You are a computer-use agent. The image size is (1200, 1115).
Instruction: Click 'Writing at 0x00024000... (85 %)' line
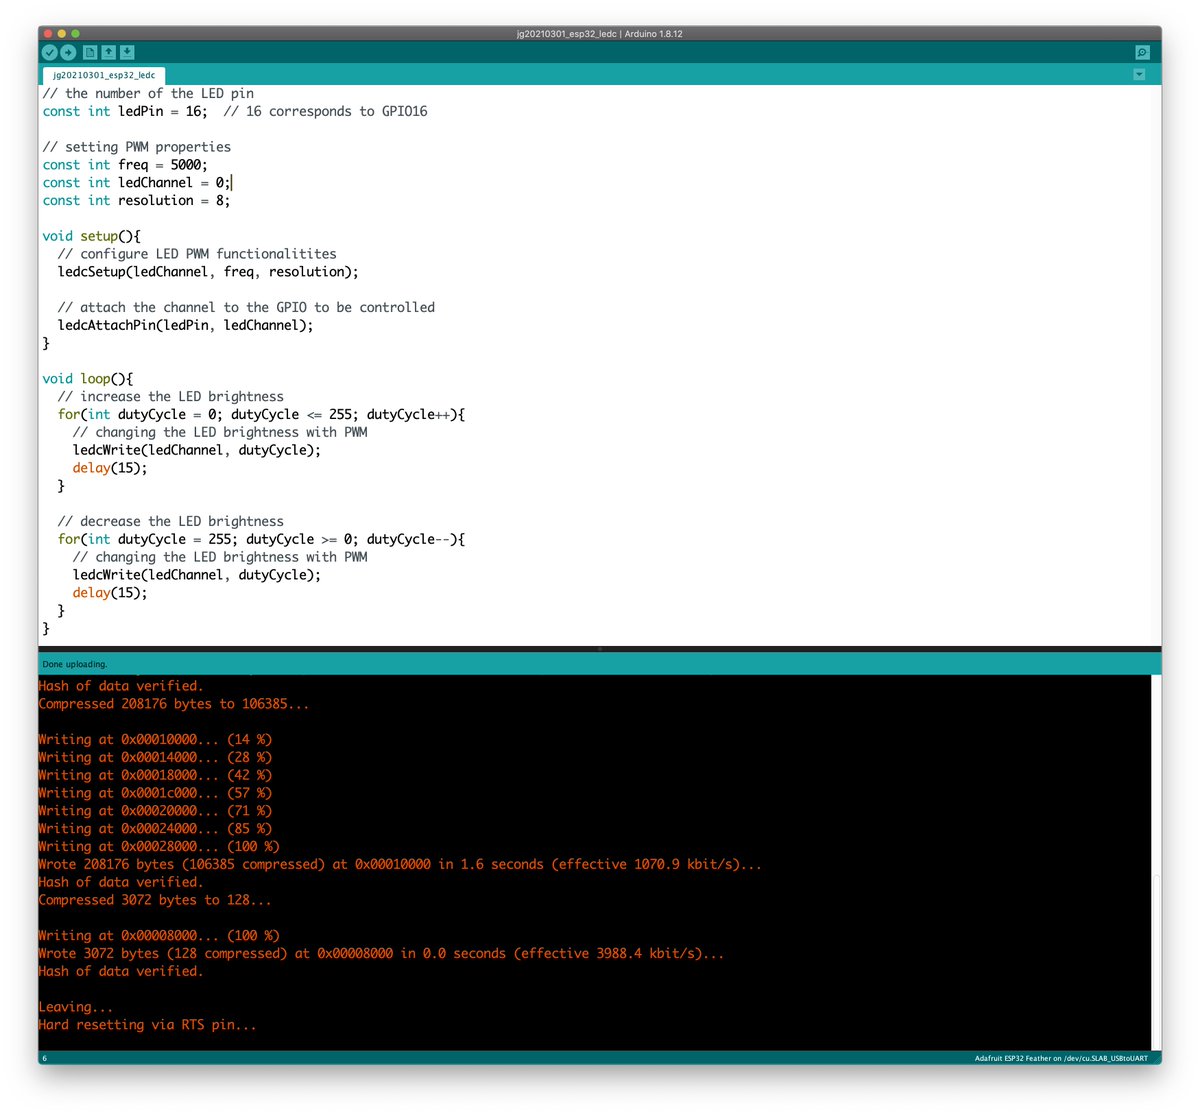(155, 829)
